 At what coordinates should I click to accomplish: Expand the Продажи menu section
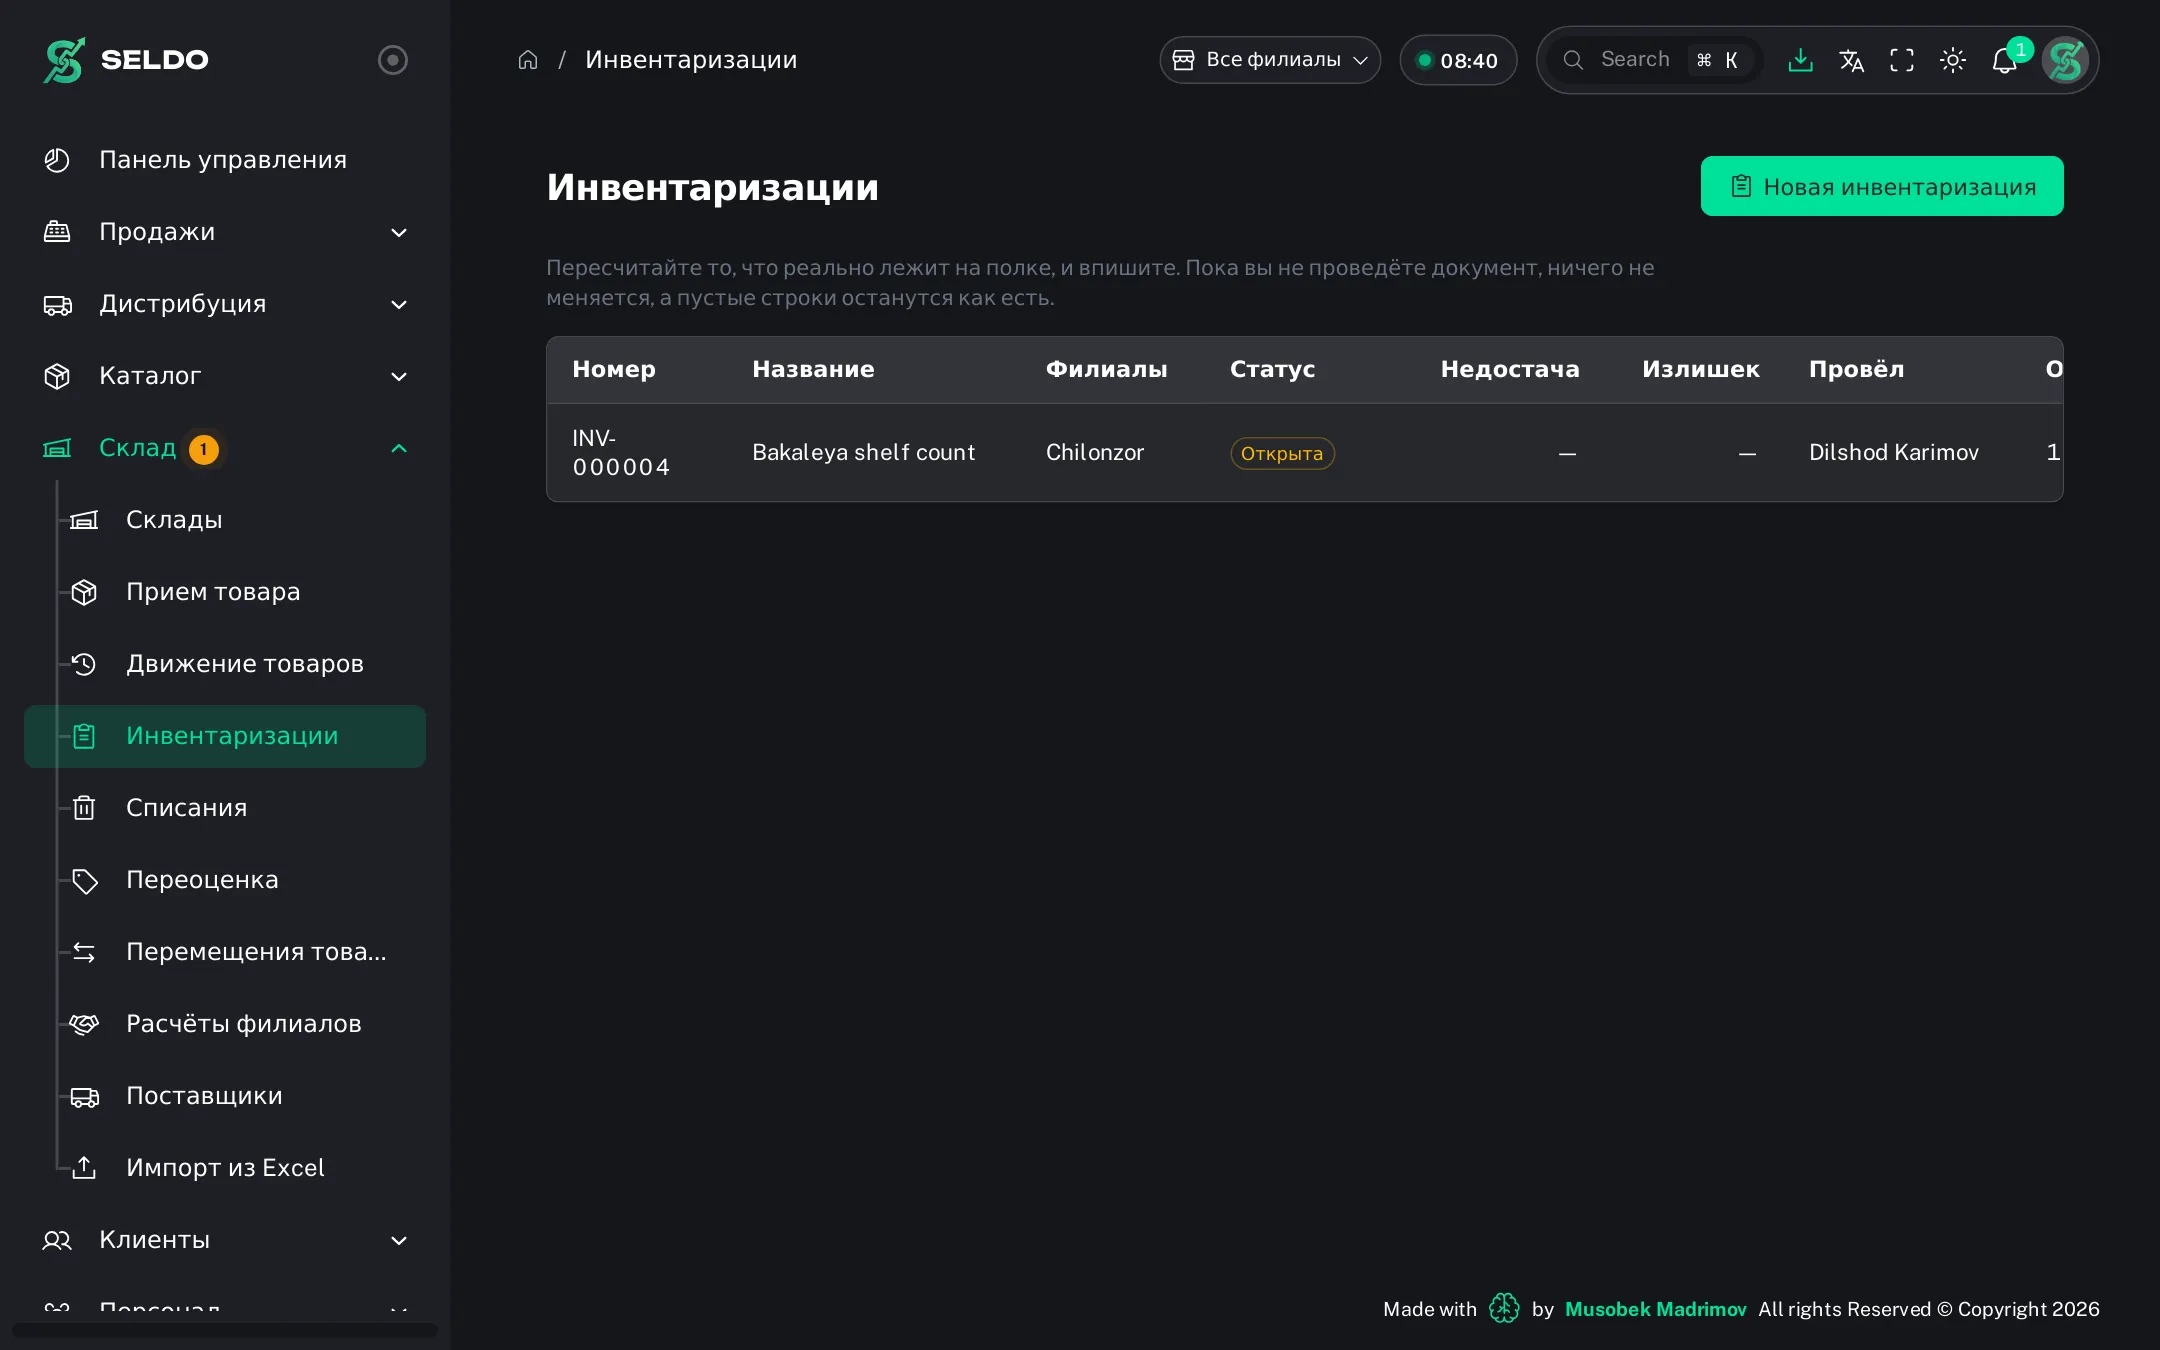coord(225,232)
